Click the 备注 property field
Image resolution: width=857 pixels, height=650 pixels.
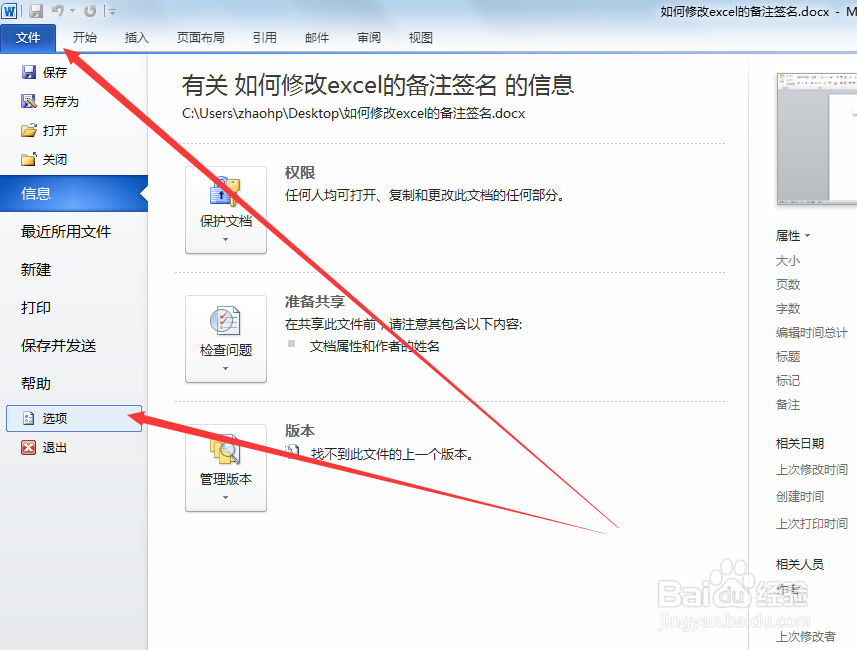788,405
